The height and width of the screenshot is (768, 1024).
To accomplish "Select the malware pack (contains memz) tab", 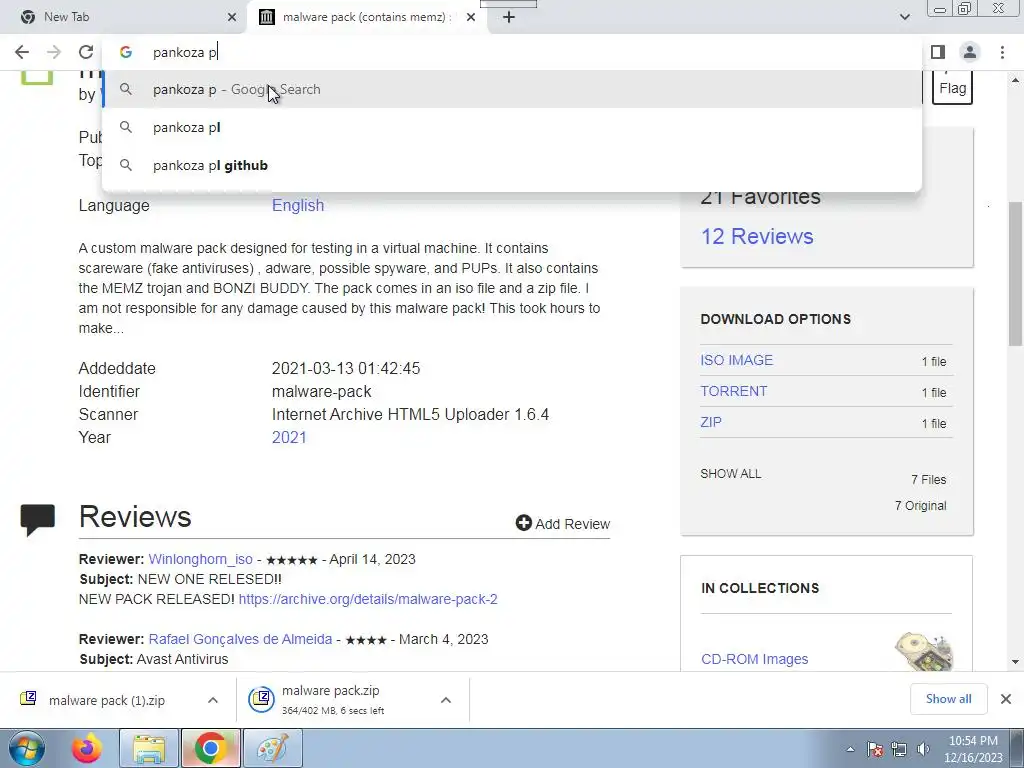I will [x=366, y=17].
